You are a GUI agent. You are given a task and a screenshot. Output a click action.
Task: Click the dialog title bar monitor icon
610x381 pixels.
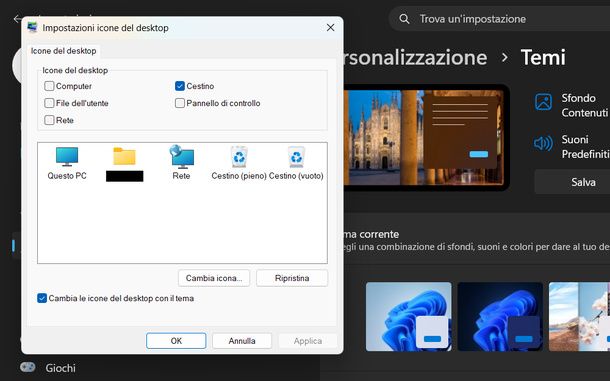(32, 27)
